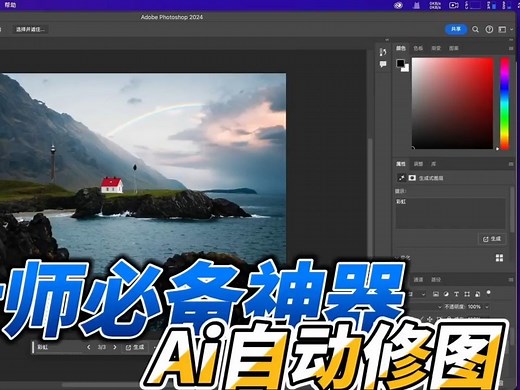The image size is (520, 390).
Task: Click the mask icon beside 生成式图层
Action: pyautogui.click(x=412, y=178)
